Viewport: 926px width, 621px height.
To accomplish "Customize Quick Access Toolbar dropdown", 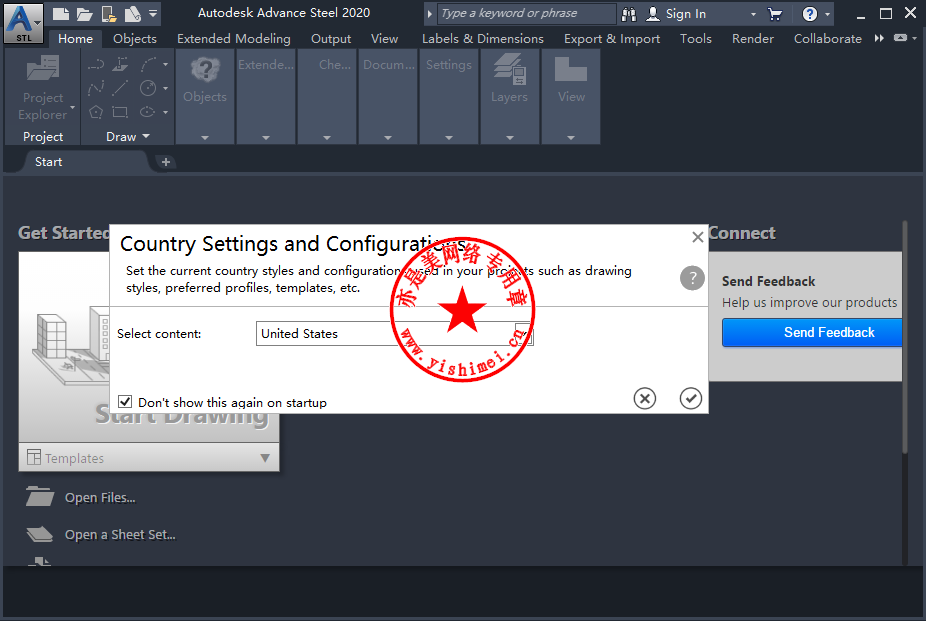I will click(153, 14).
